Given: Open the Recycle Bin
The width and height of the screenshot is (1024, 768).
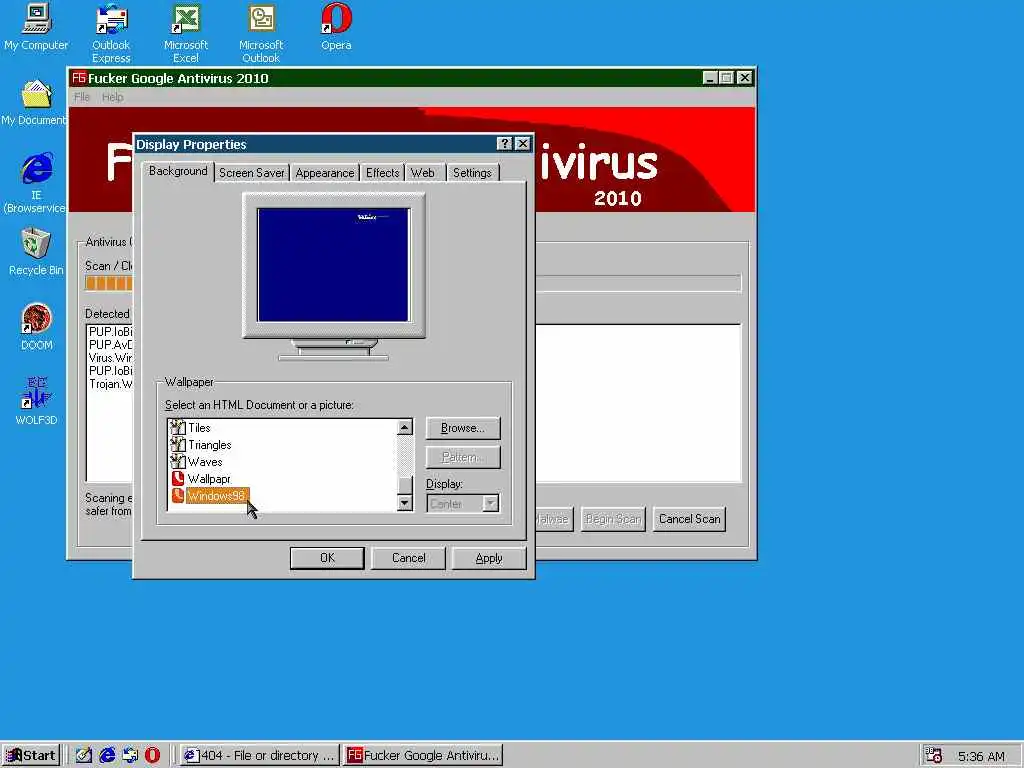Looking at the screenshot, I should click(36, 252).
